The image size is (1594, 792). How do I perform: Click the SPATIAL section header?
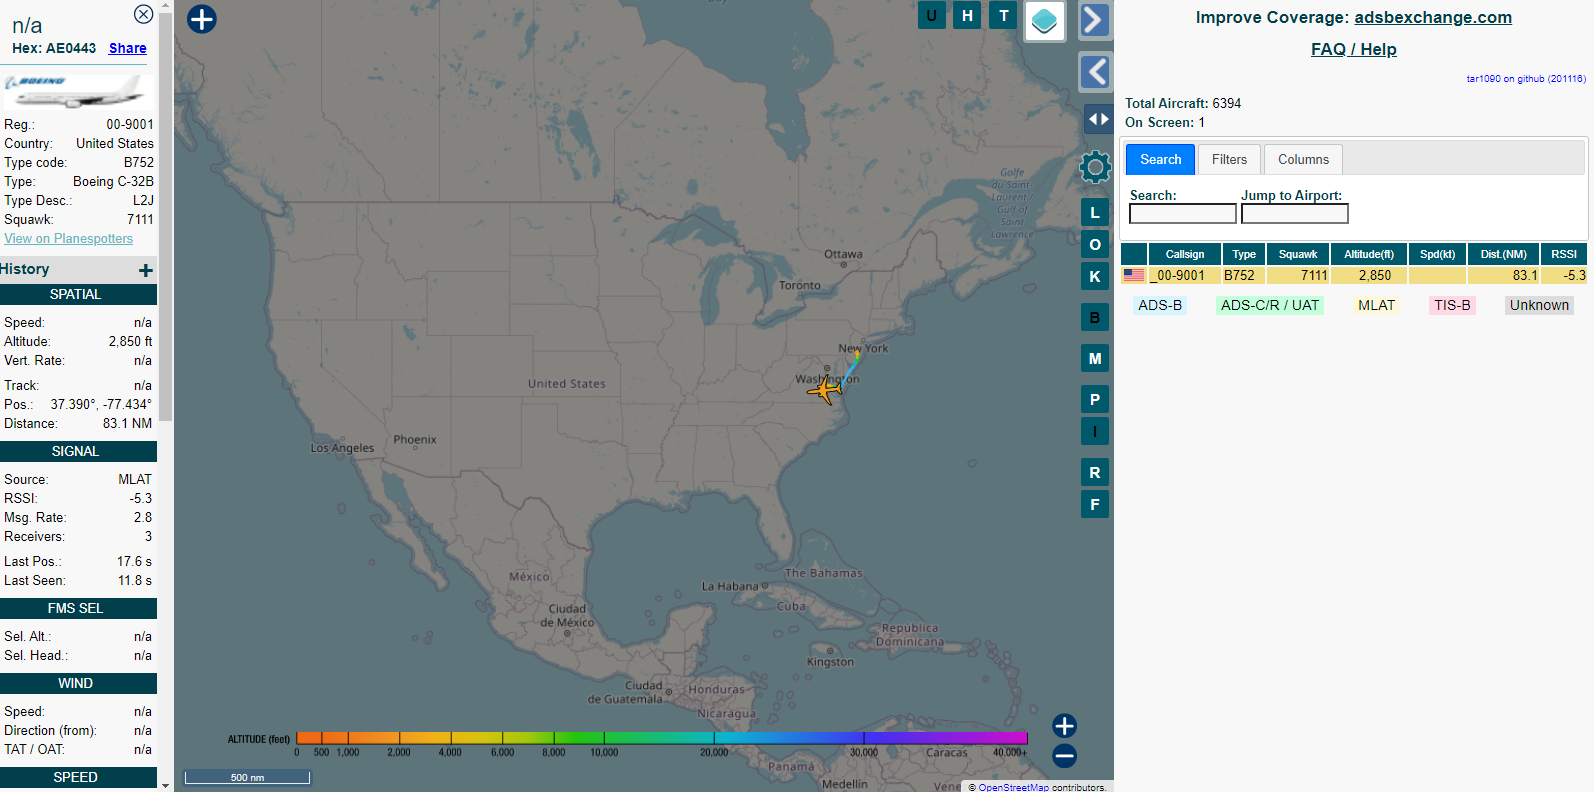pos(78,294)
